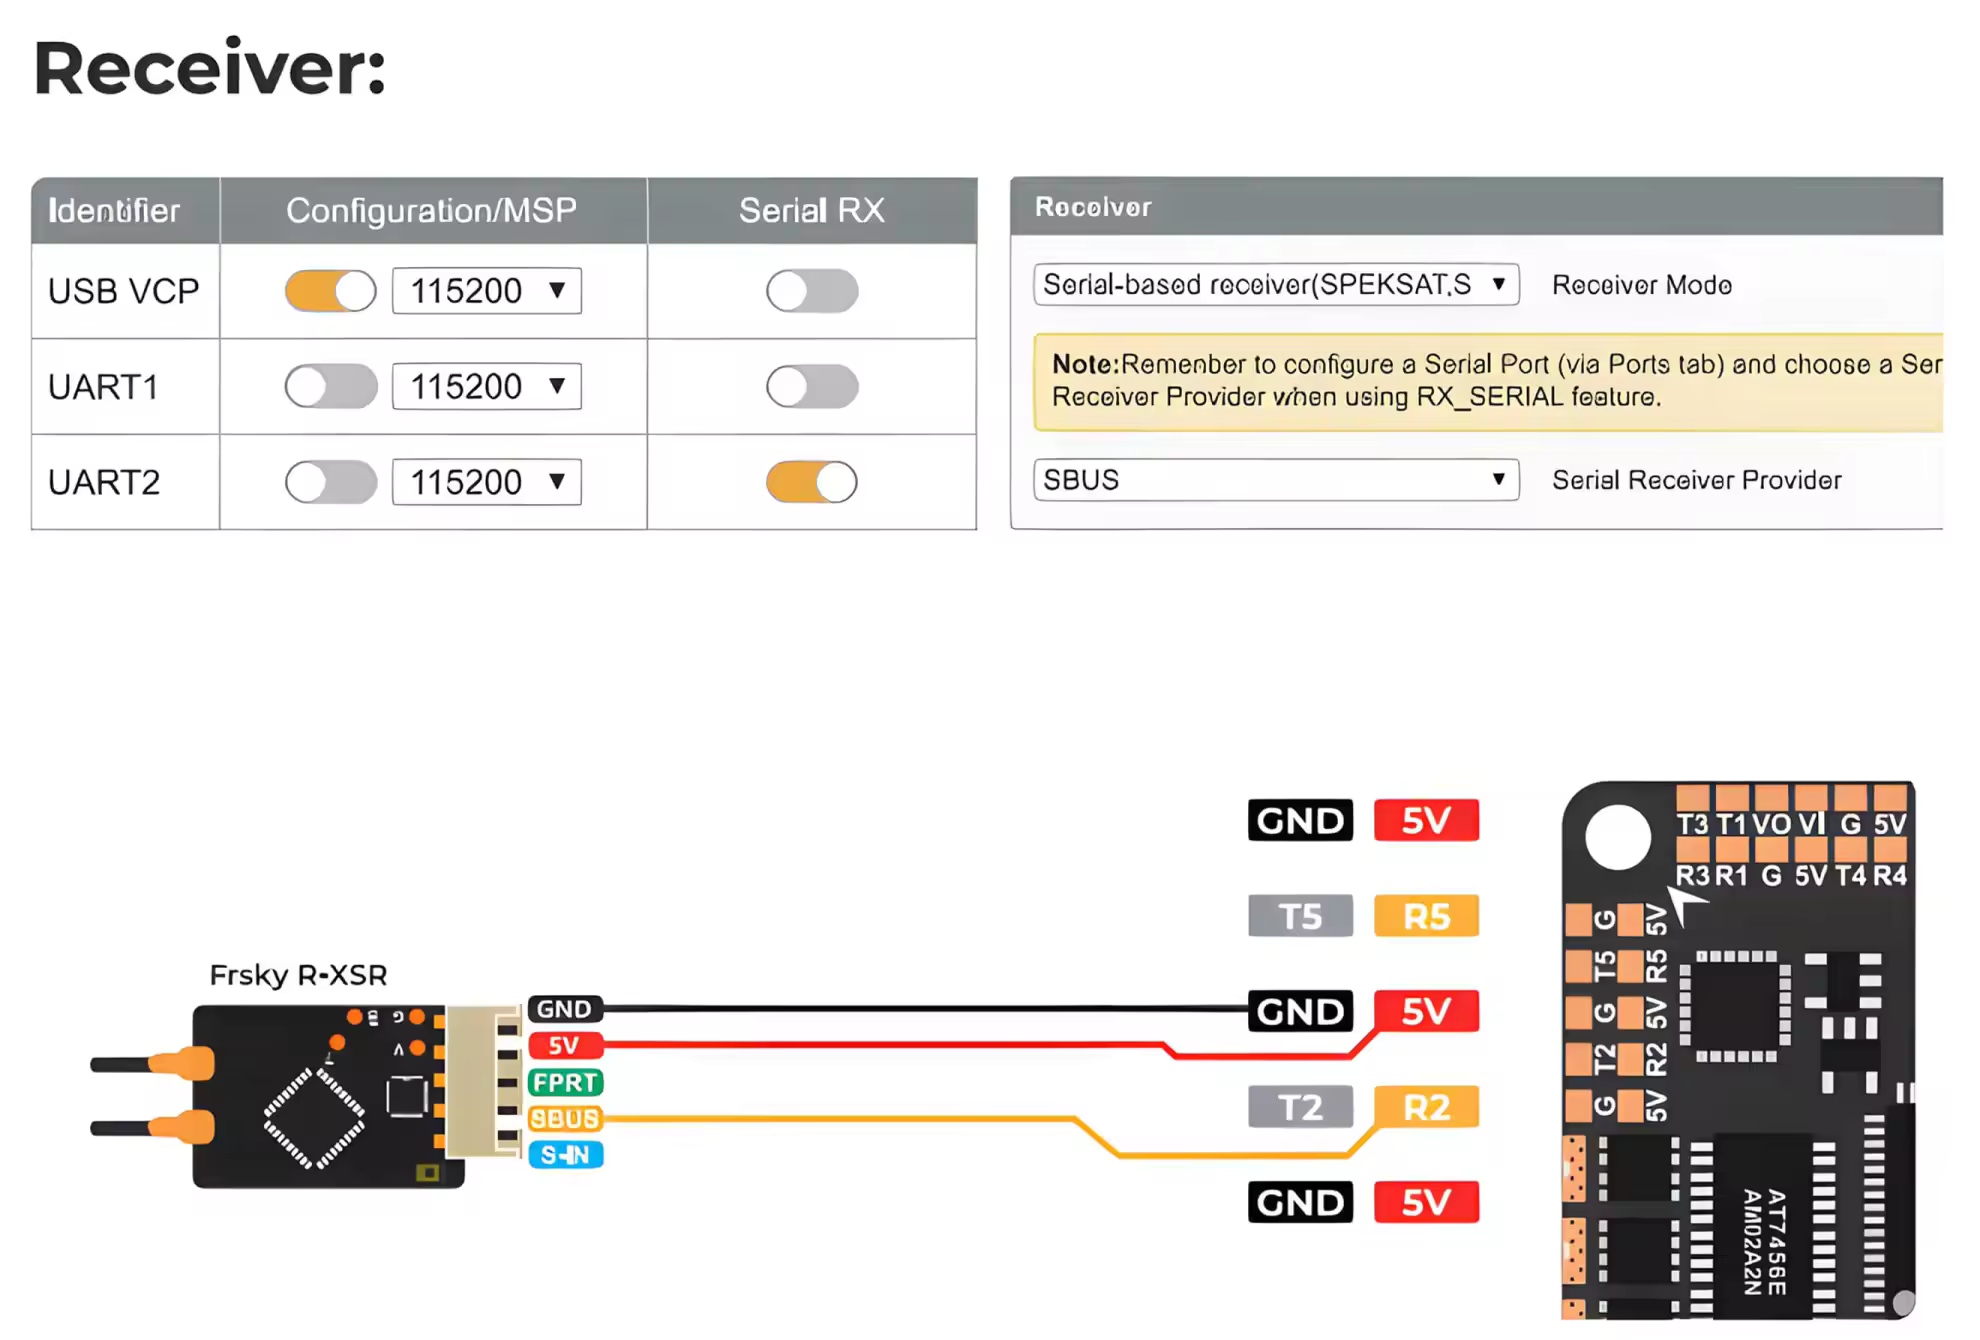Open USB VCP baud rate 115200 dropdown
The width and height of the screenshot is (1980, 1340).
point(487,291)
